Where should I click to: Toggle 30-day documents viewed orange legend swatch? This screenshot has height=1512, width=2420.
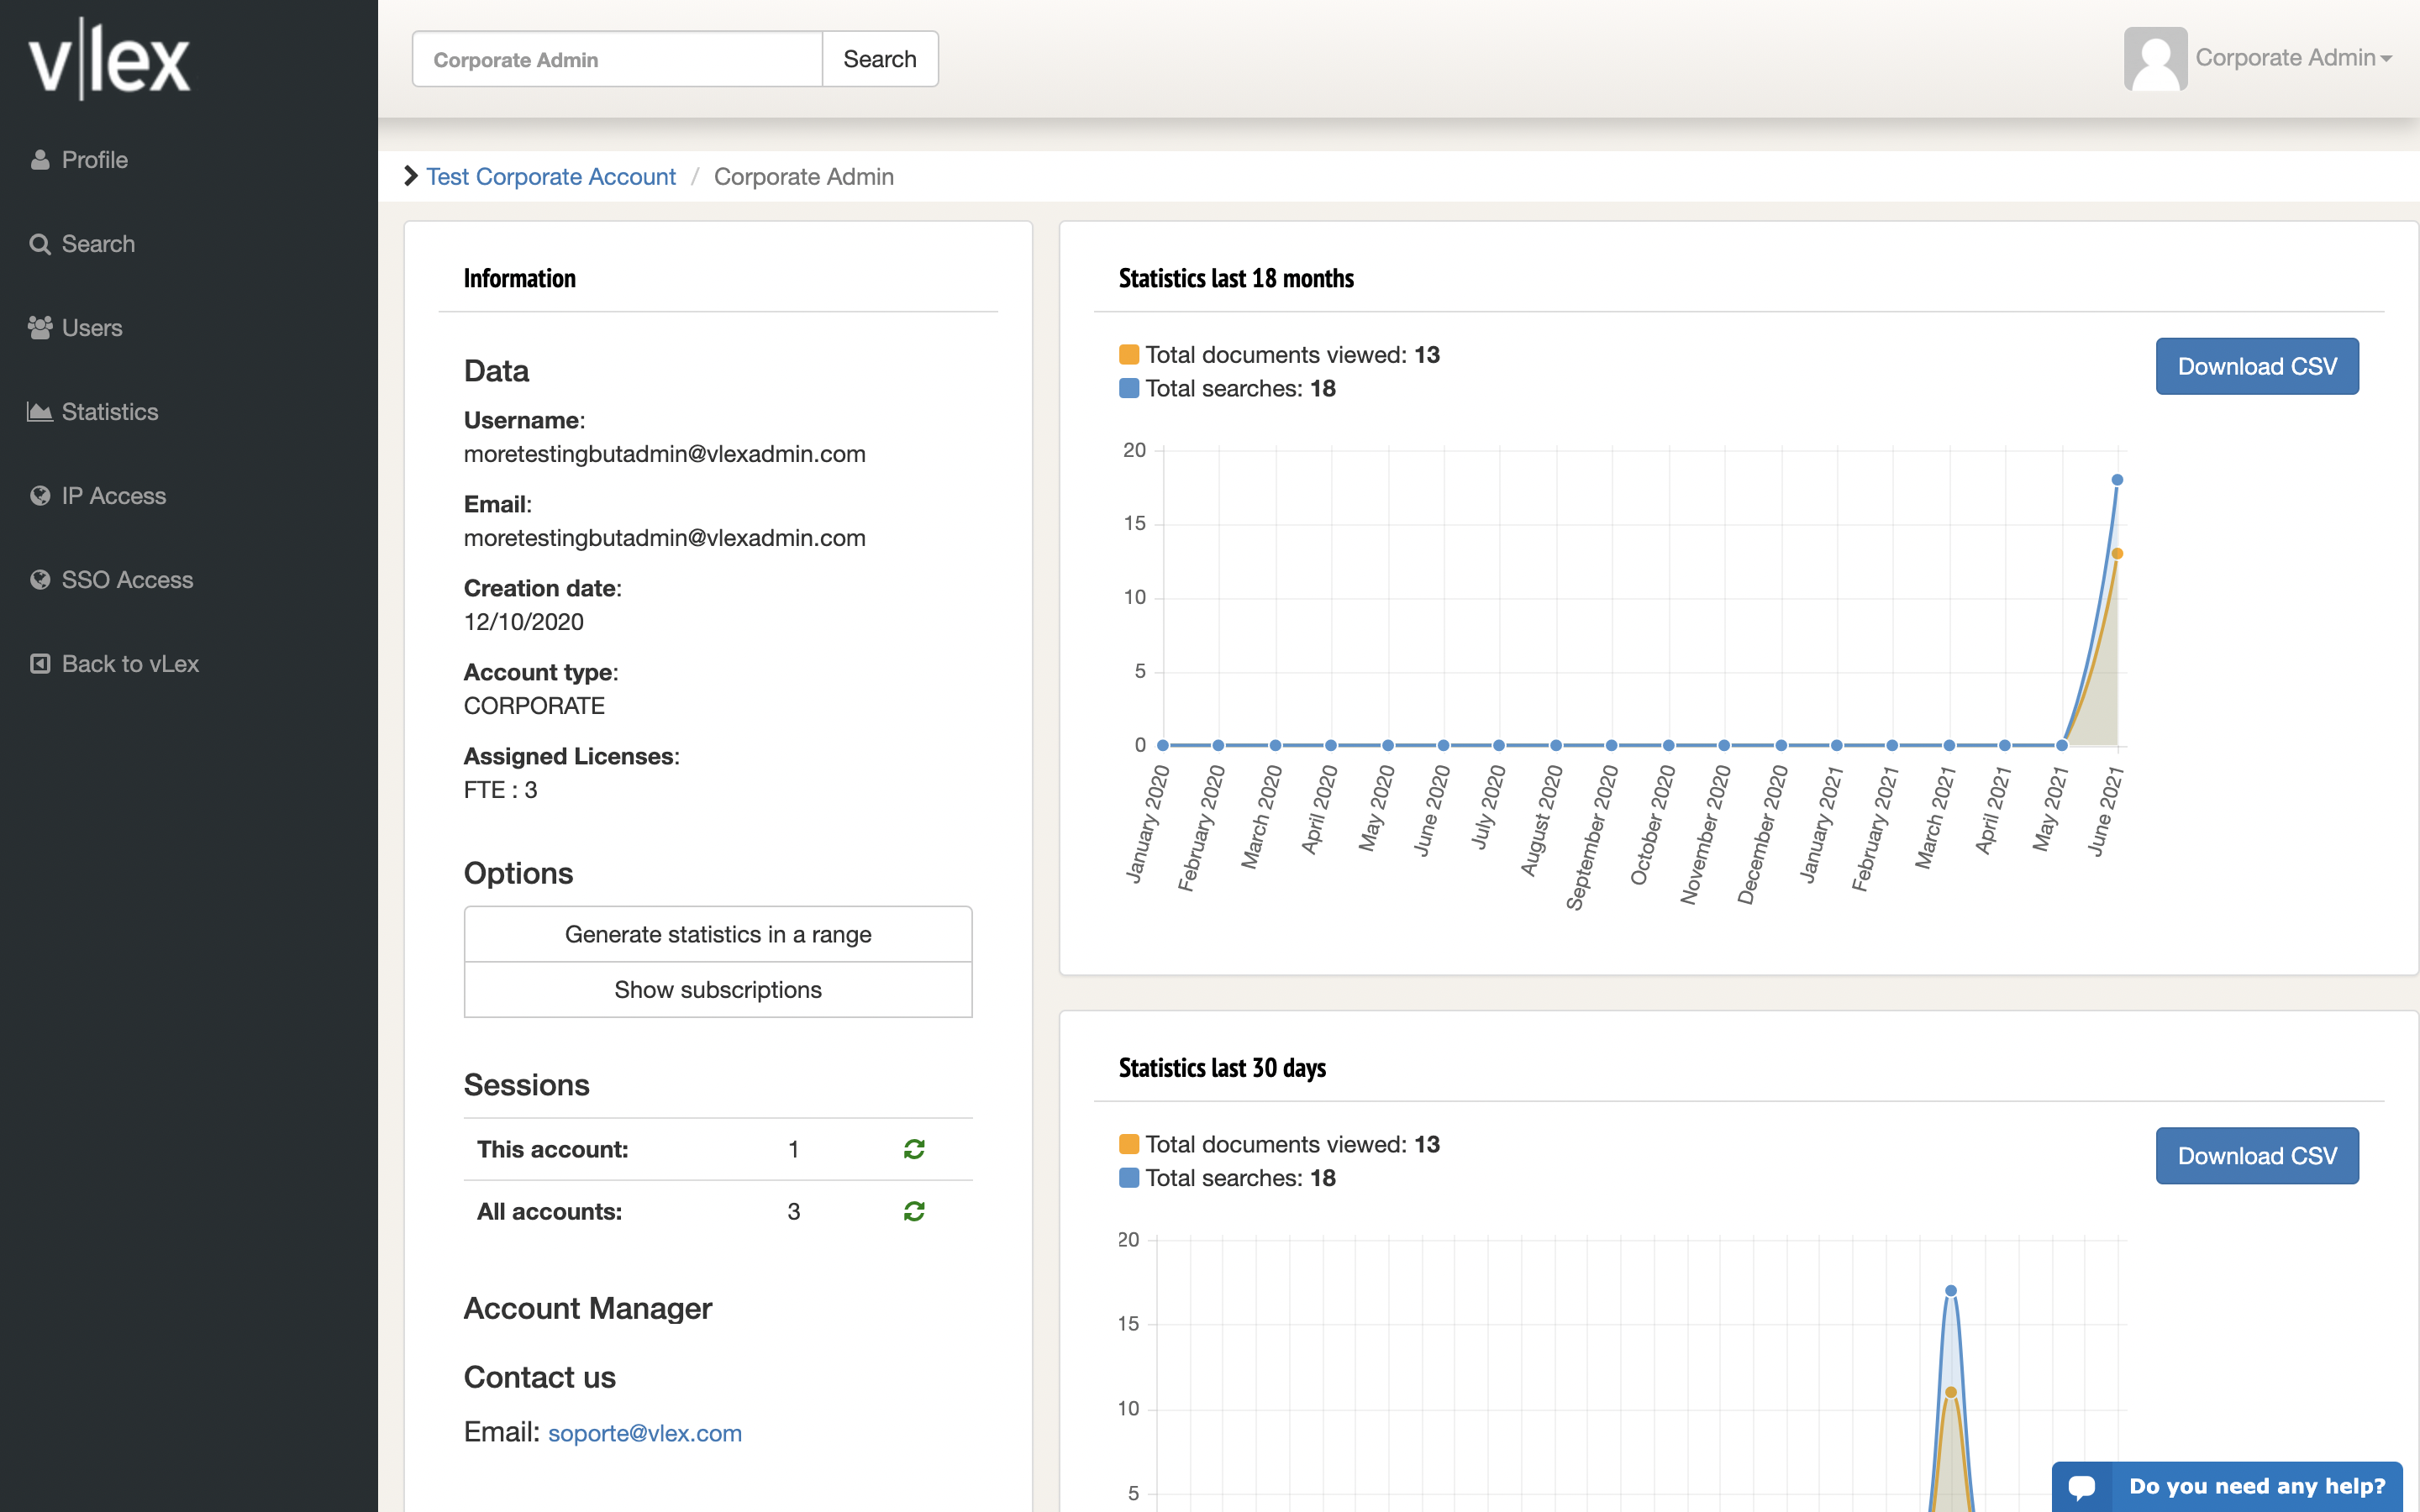[1129, 1144]
